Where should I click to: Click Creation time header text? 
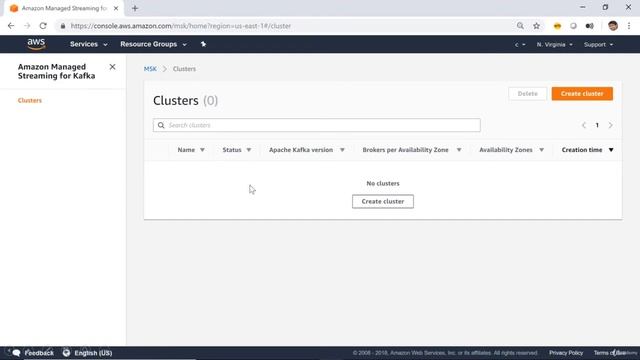click(582, 150)
